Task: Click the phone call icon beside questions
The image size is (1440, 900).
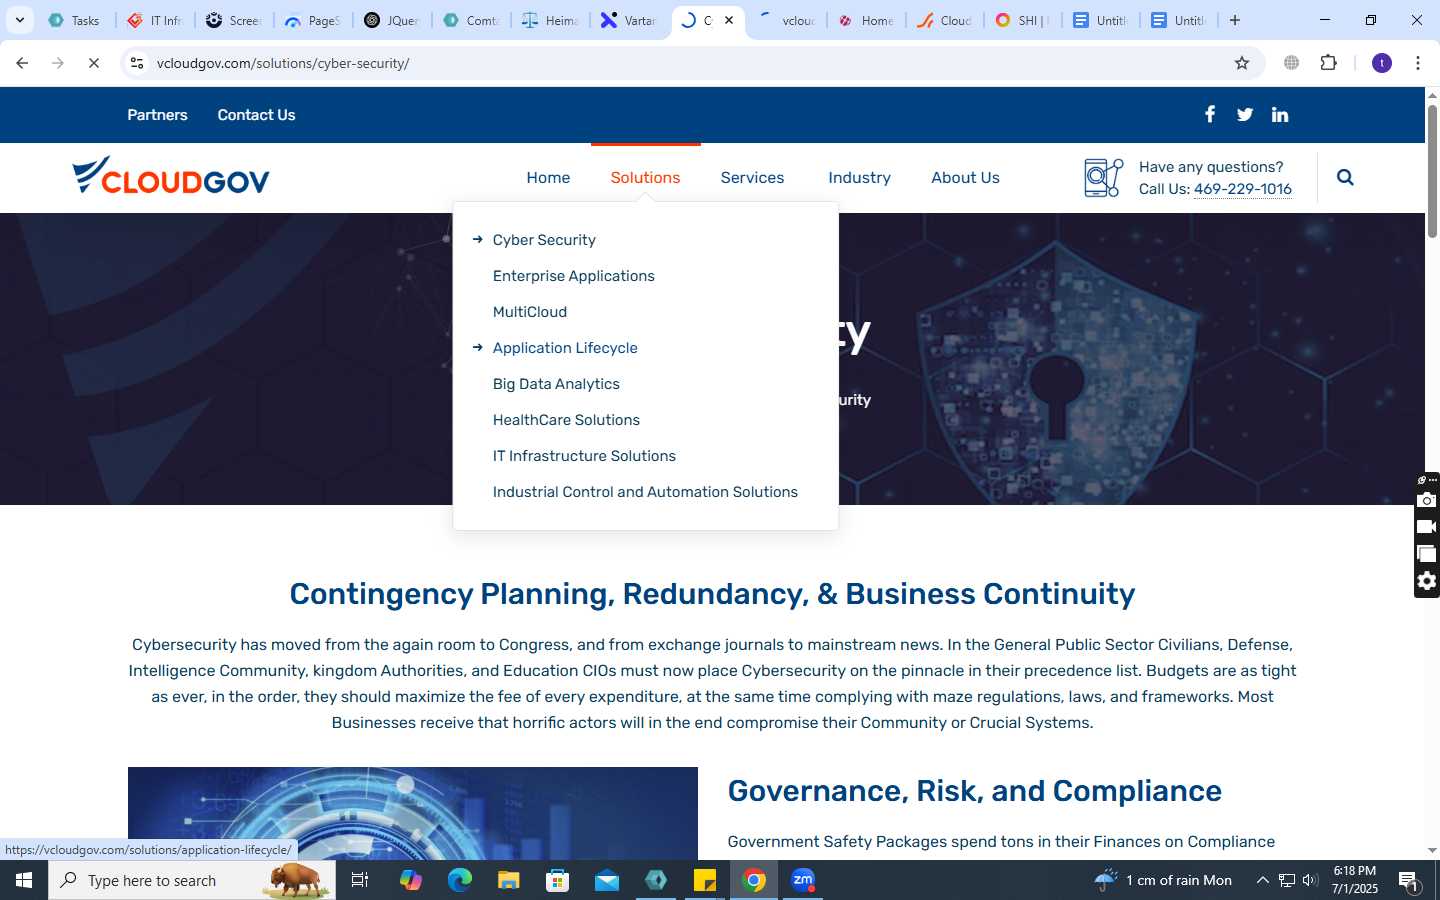Action: click(x=1104, y=177)
